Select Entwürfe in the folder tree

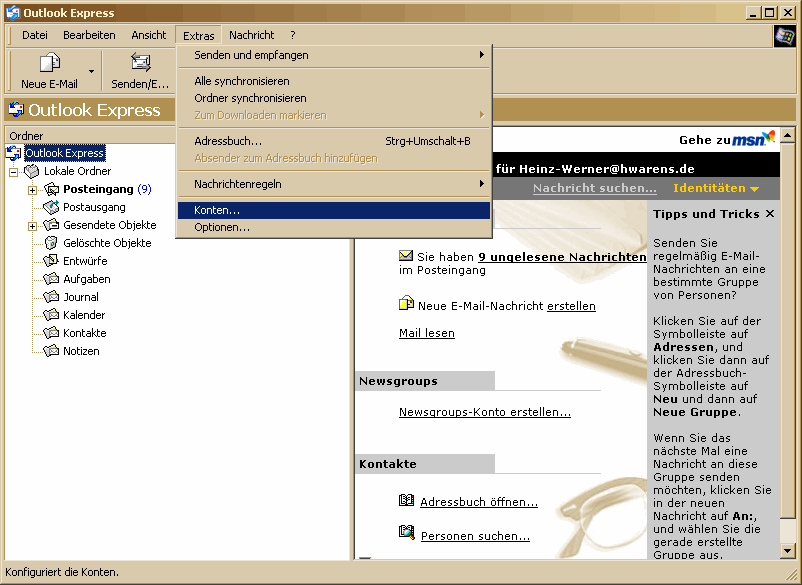(x=85, y=261)
